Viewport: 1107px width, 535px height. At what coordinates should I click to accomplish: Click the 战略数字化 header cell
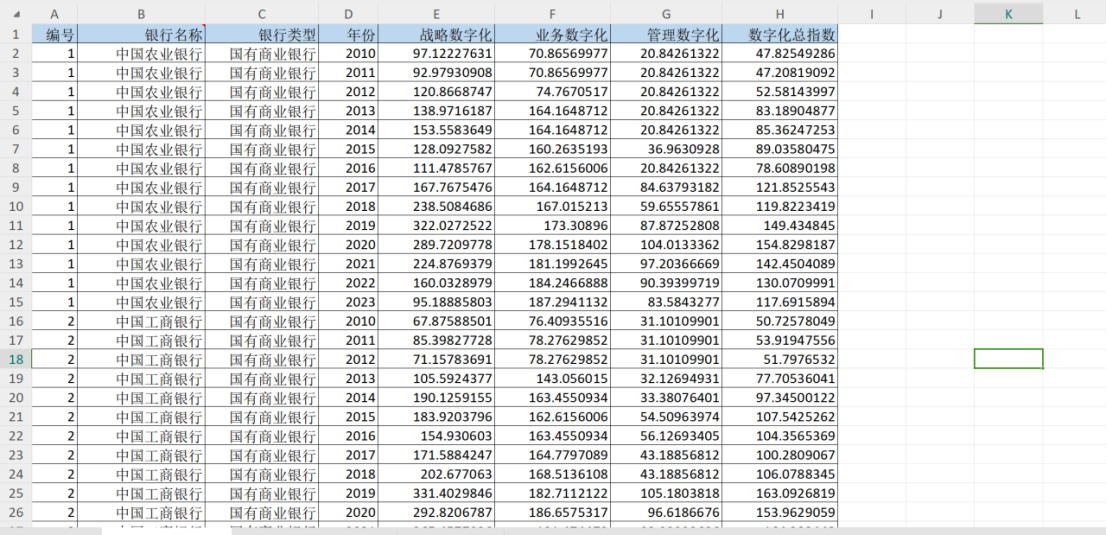coord(436,33)
